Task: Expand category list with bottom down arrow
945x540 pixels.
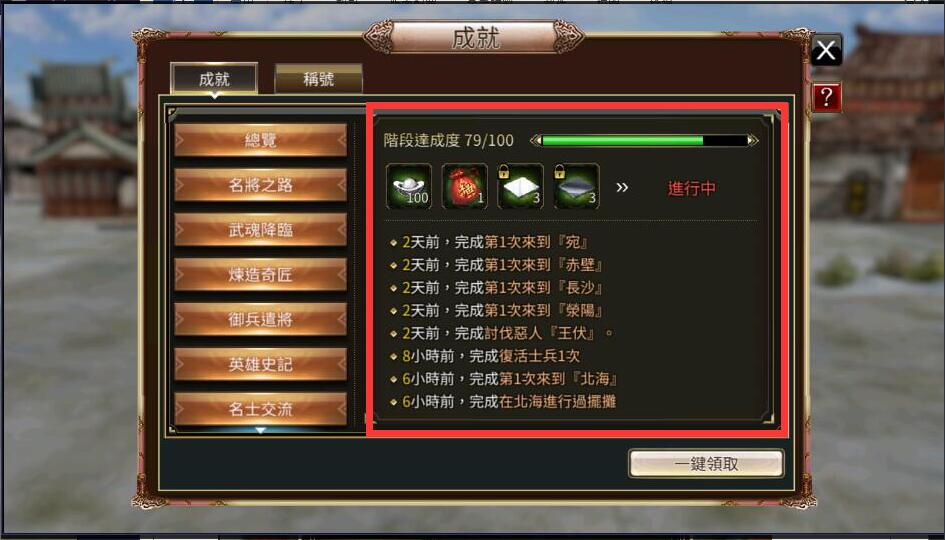Action: coord(260,430)
